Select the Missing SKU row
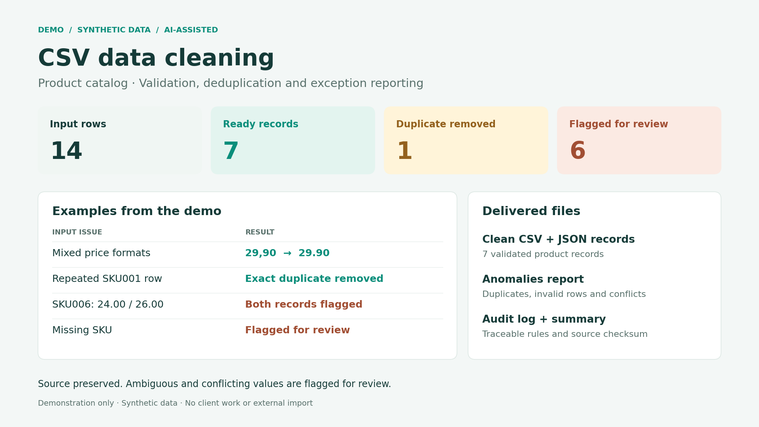Viewport: 759px width, 427px height. click(247, 330)
